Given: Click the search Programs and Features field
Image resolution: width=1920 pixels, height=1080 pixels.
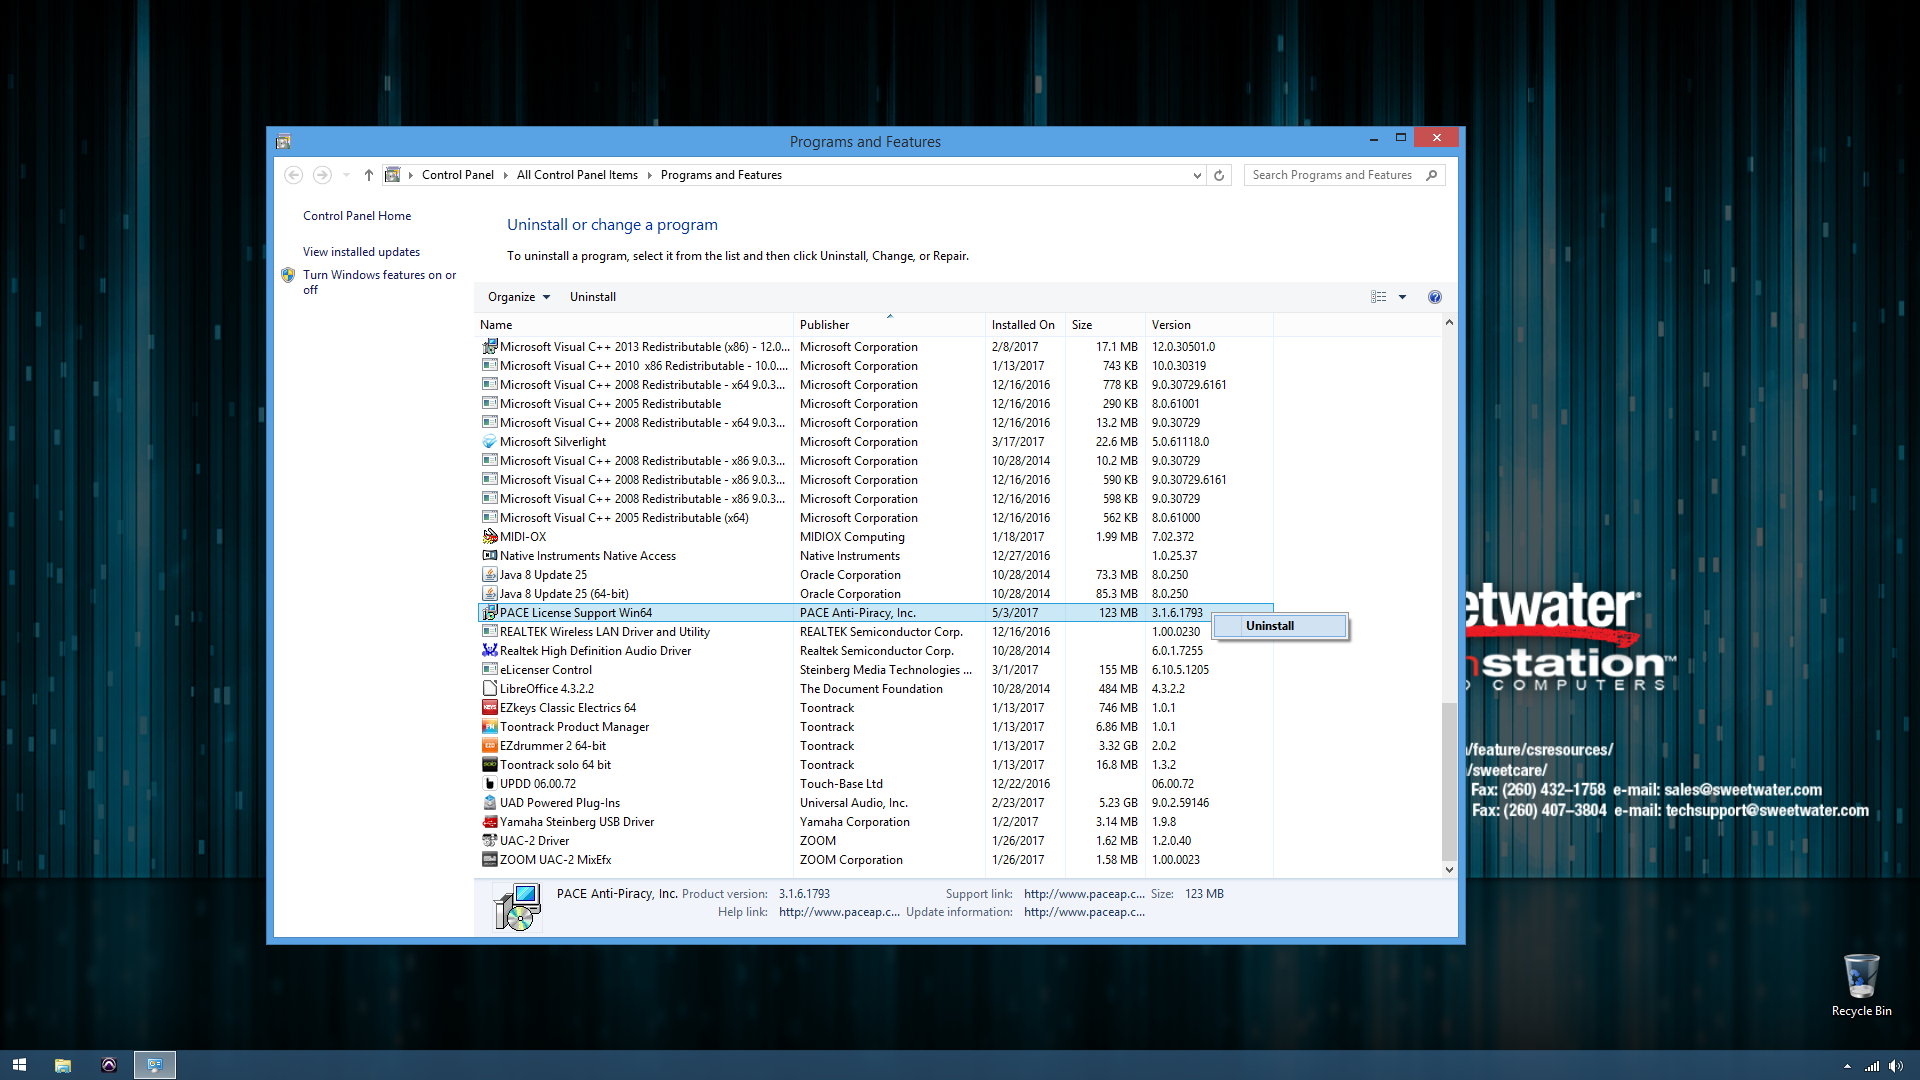Looking at the screenshot, I should pyautogui.click(x=1336, y=174).
